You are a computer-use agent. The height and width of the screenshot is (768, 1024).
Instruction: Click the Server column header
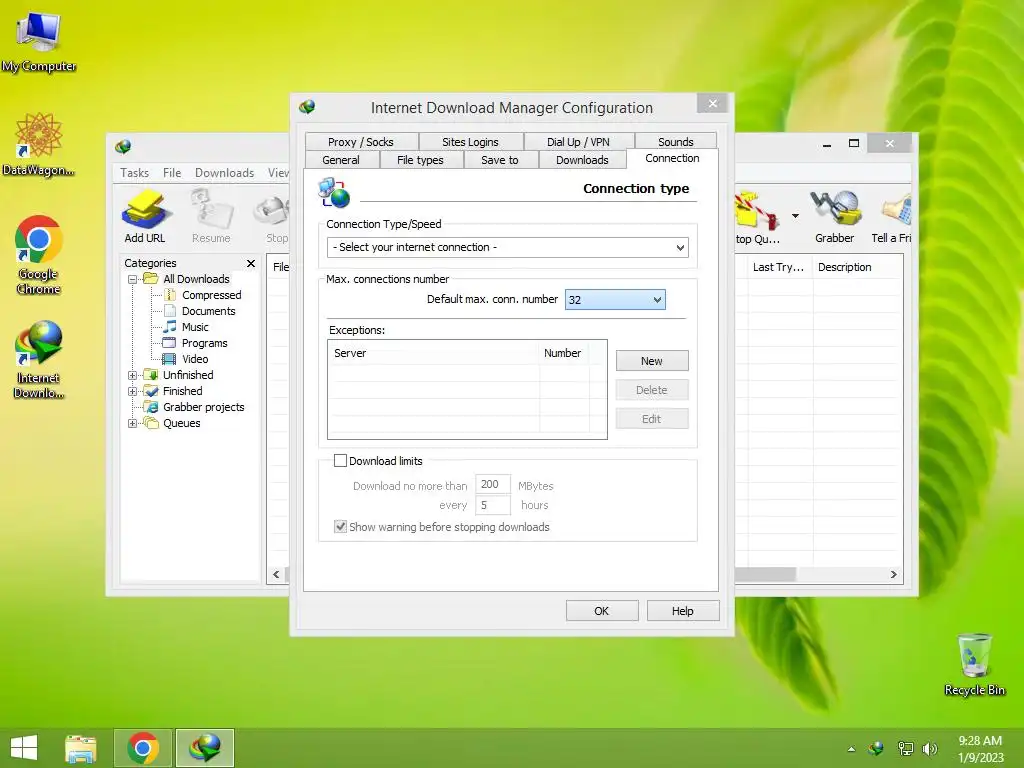[x=434, y=353]
